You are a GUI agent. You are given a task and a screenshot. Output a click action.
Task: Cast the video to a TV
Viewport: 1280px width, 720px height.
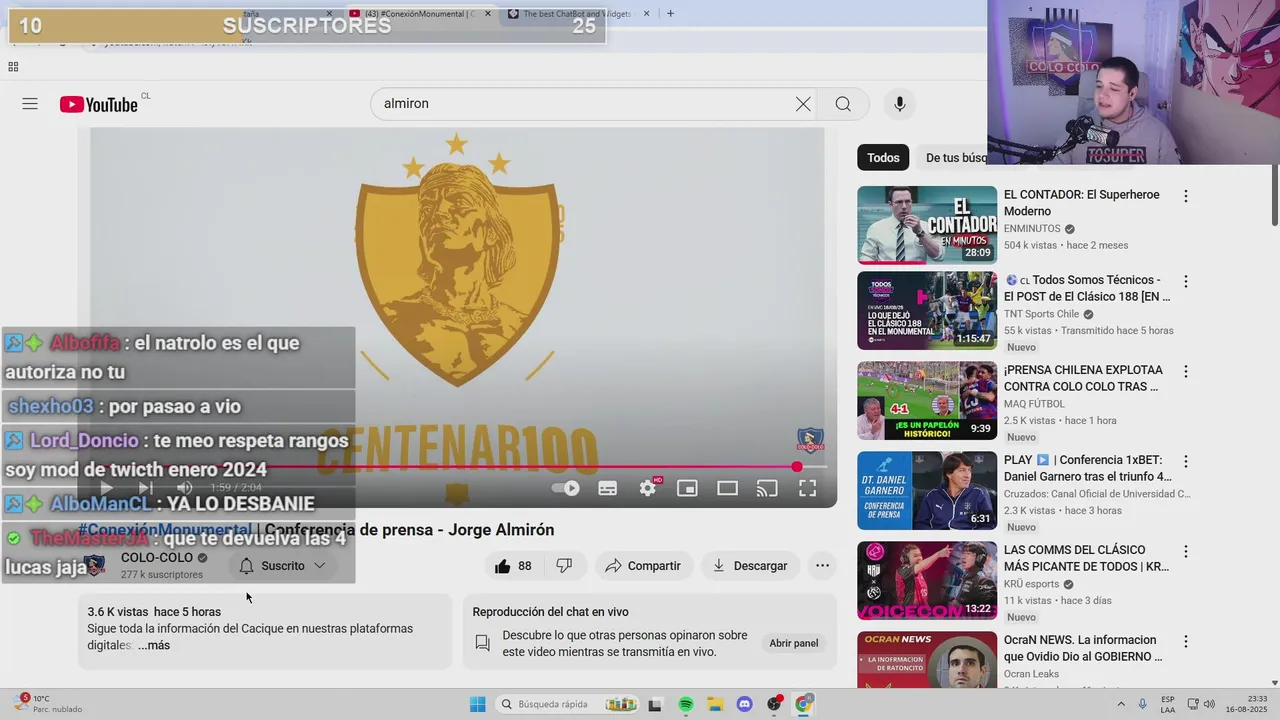coord(767,488)
